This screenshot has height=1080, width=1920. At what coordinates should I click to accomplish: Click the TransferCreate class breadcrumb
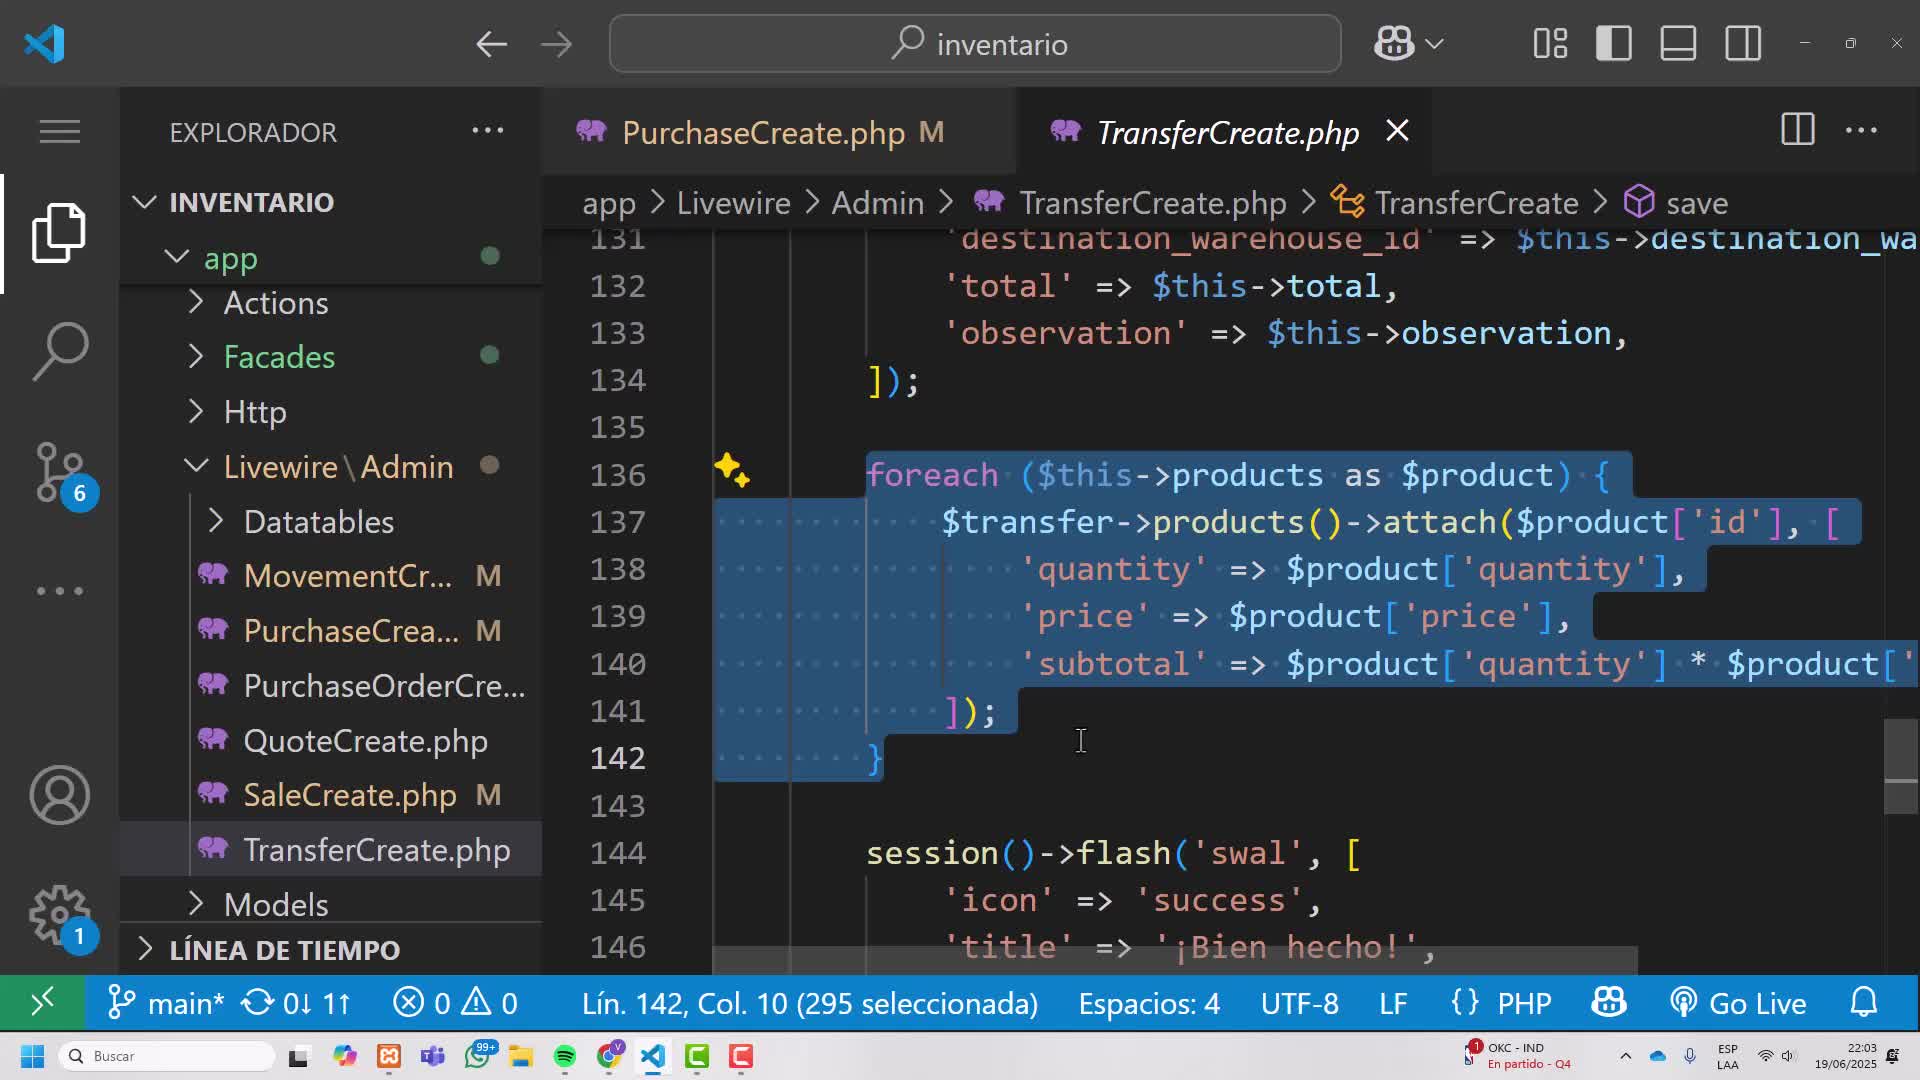[x=1455, y=203]
